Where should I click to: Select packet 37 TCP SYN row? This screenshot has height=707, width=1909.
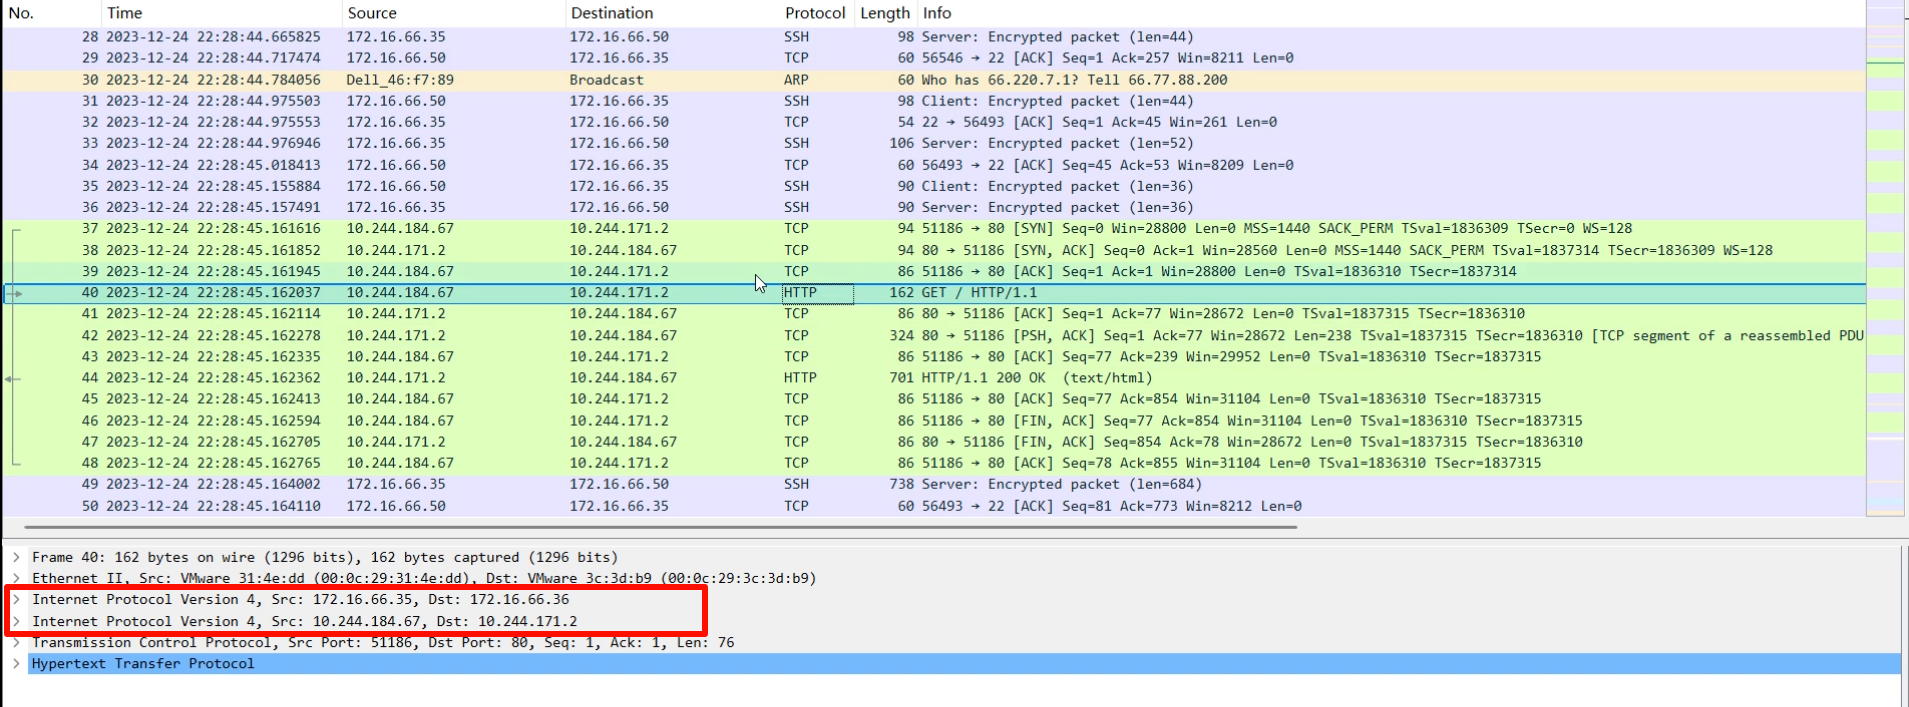point(600,229)
